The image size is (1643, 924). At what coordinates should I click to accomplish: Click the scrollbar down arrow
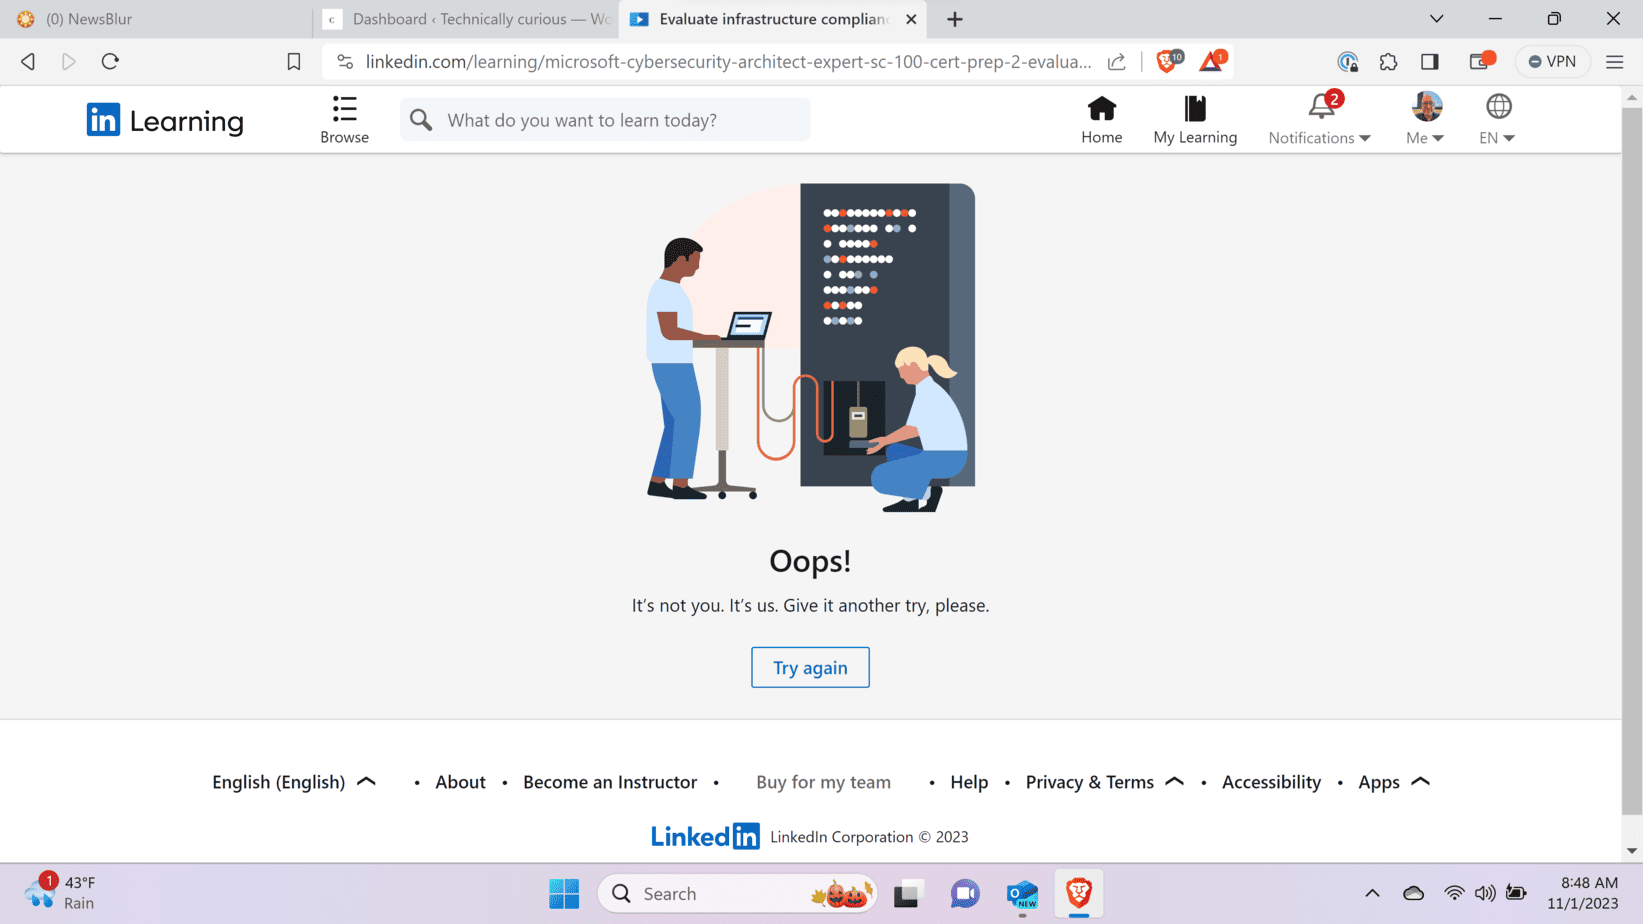coord(1632,851)
